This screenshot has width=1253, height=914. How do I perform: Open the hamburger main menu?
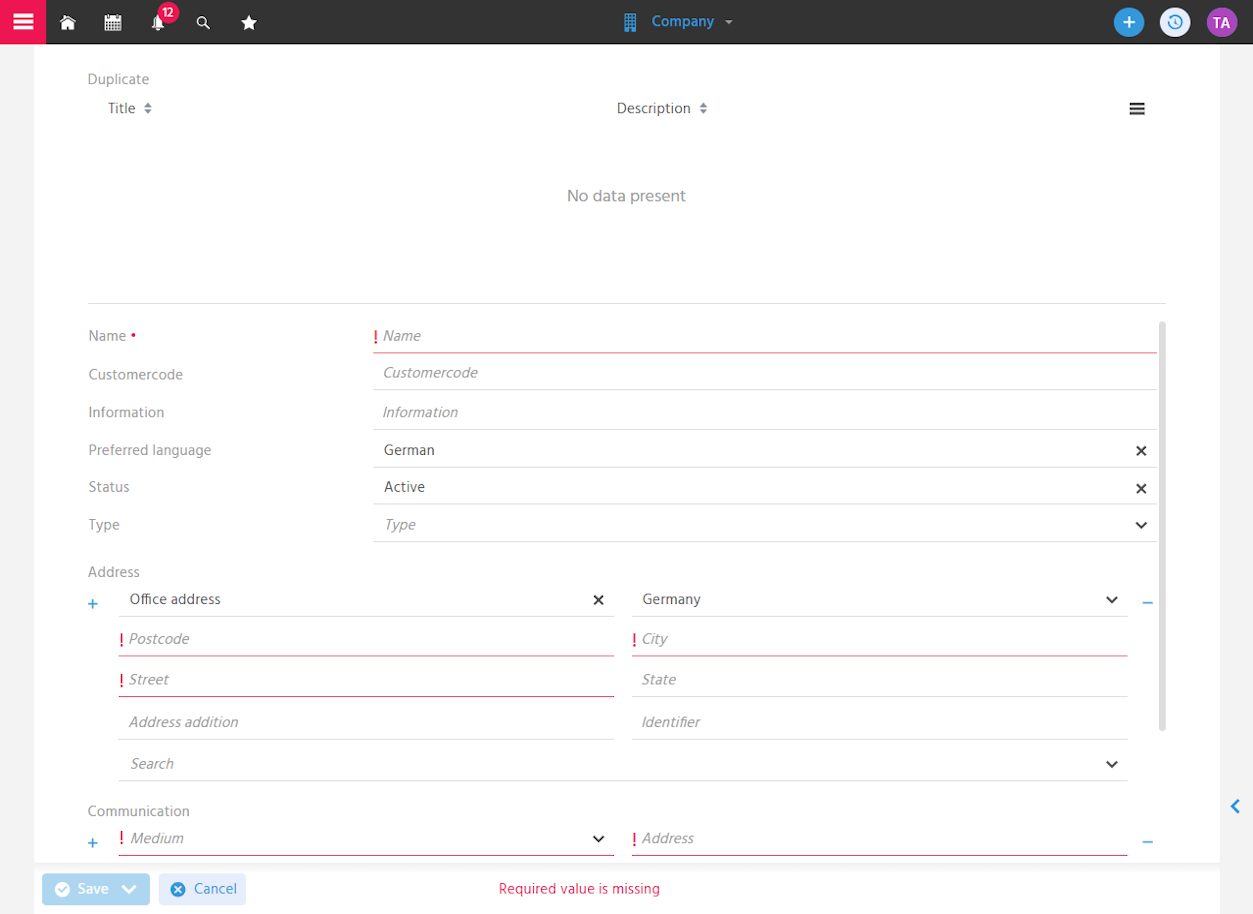[x=22, y=21]
